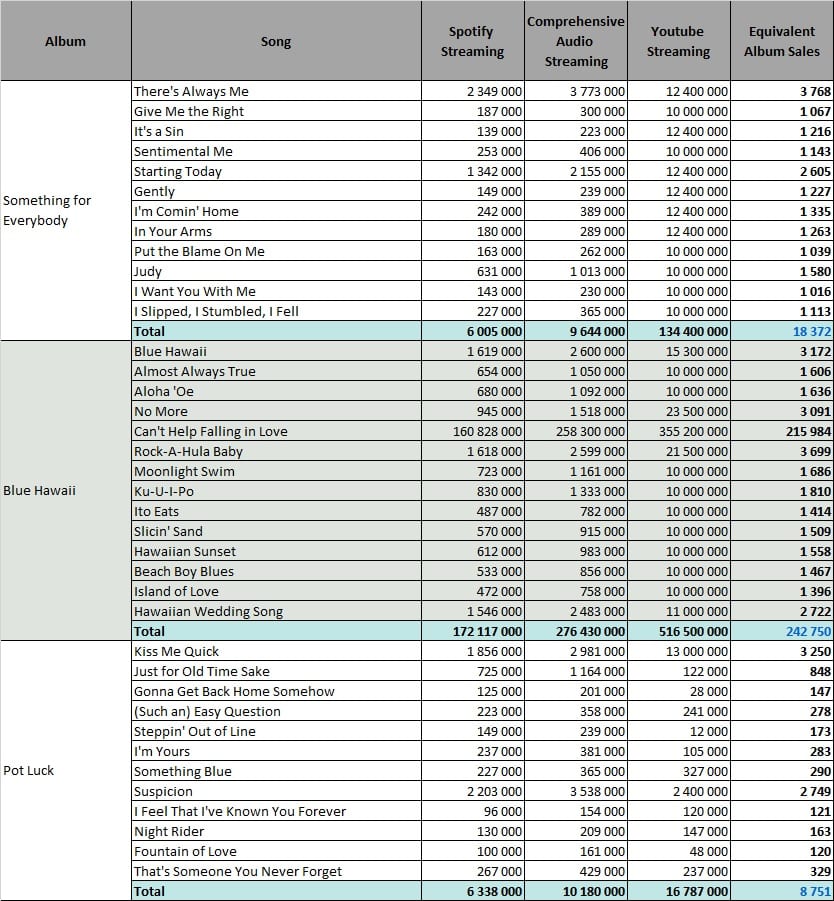The height and width of the screenshot is (901, 834).
Task: Select the Youtube total 134 400 000
Action: (x=679, y=331)
